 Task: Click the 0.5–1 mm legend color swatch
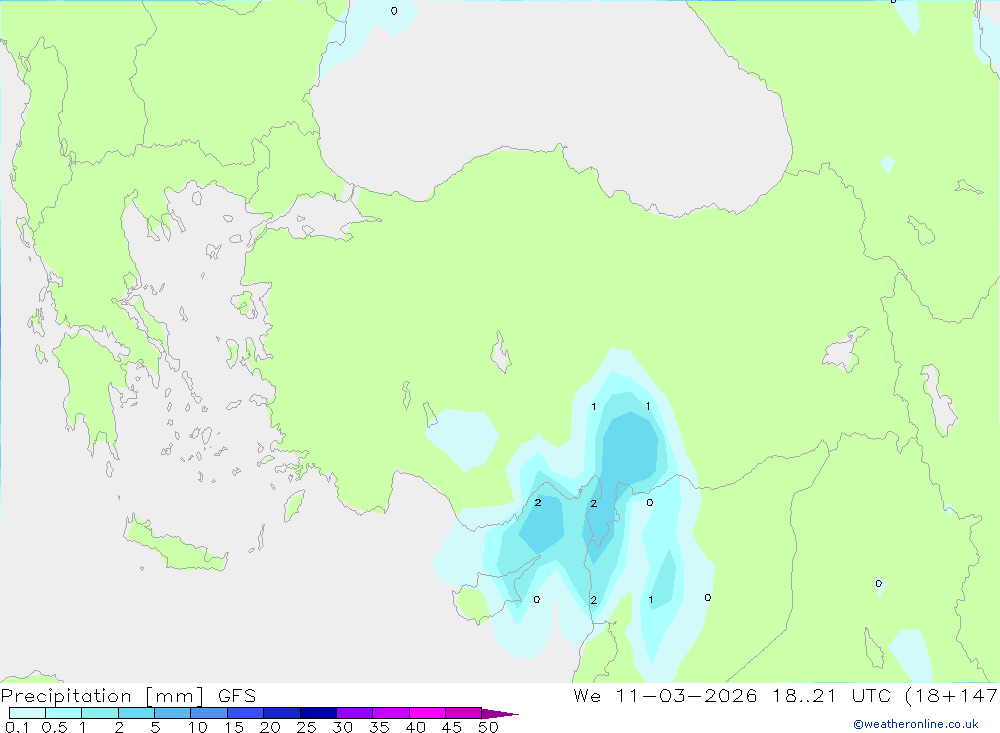click(x=64, y=713)
